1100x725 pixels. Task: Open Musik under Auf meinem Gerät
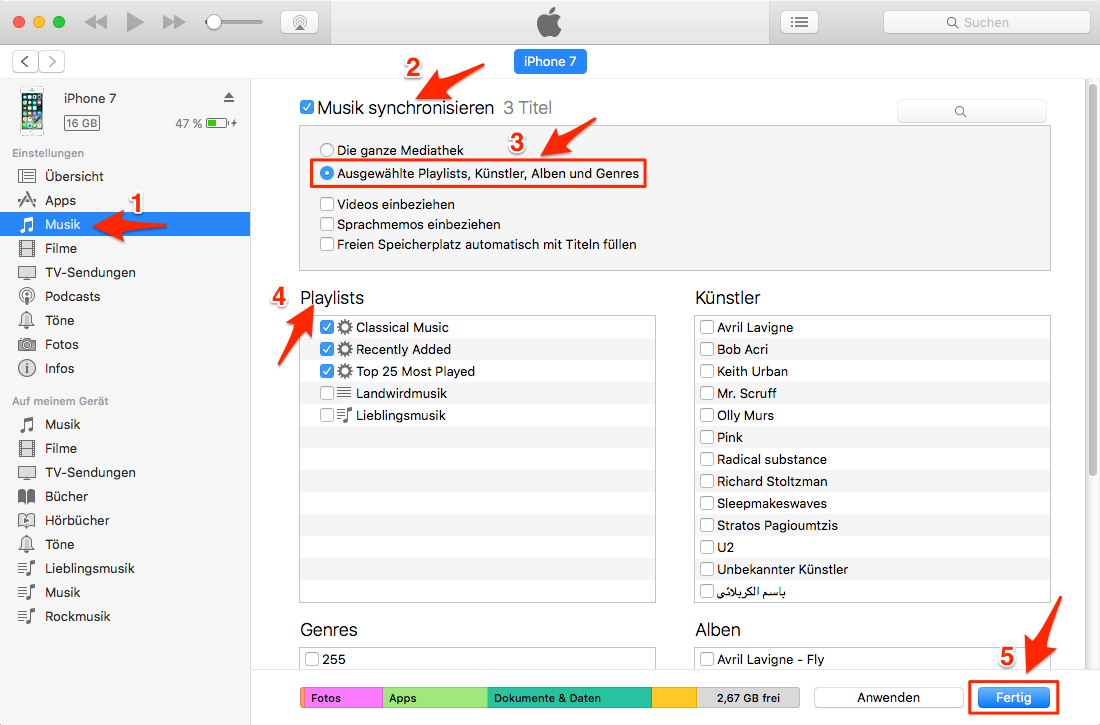[x=125, y=424]
